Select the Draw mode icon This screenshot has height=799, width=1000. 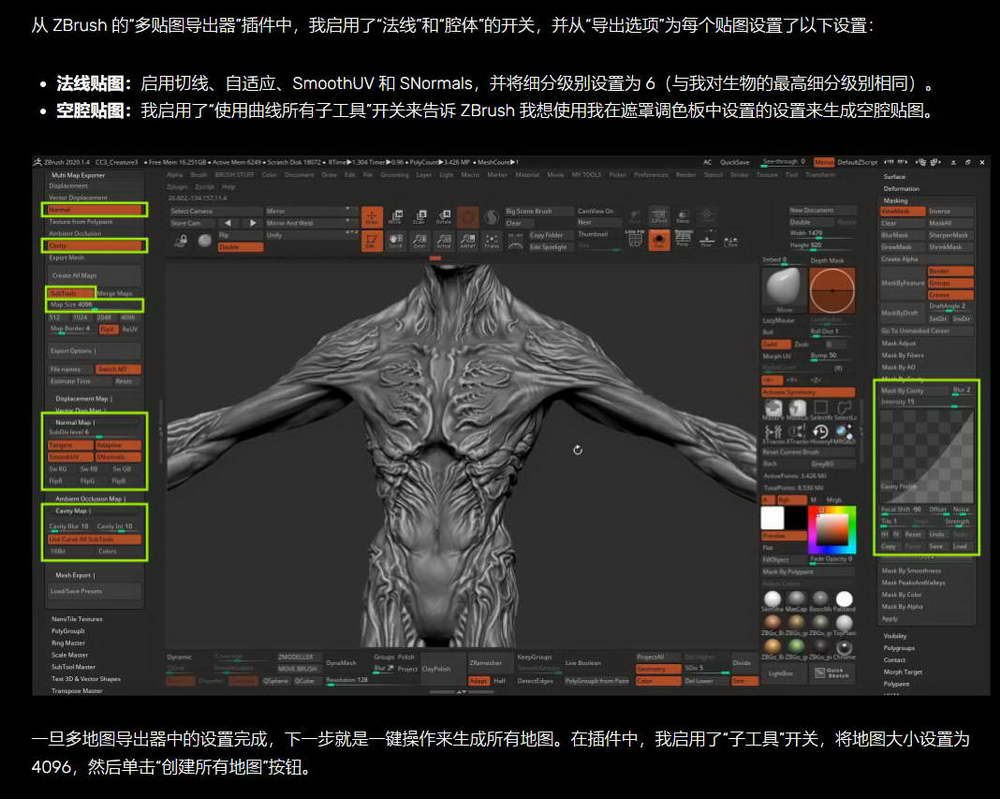(372, 217)
